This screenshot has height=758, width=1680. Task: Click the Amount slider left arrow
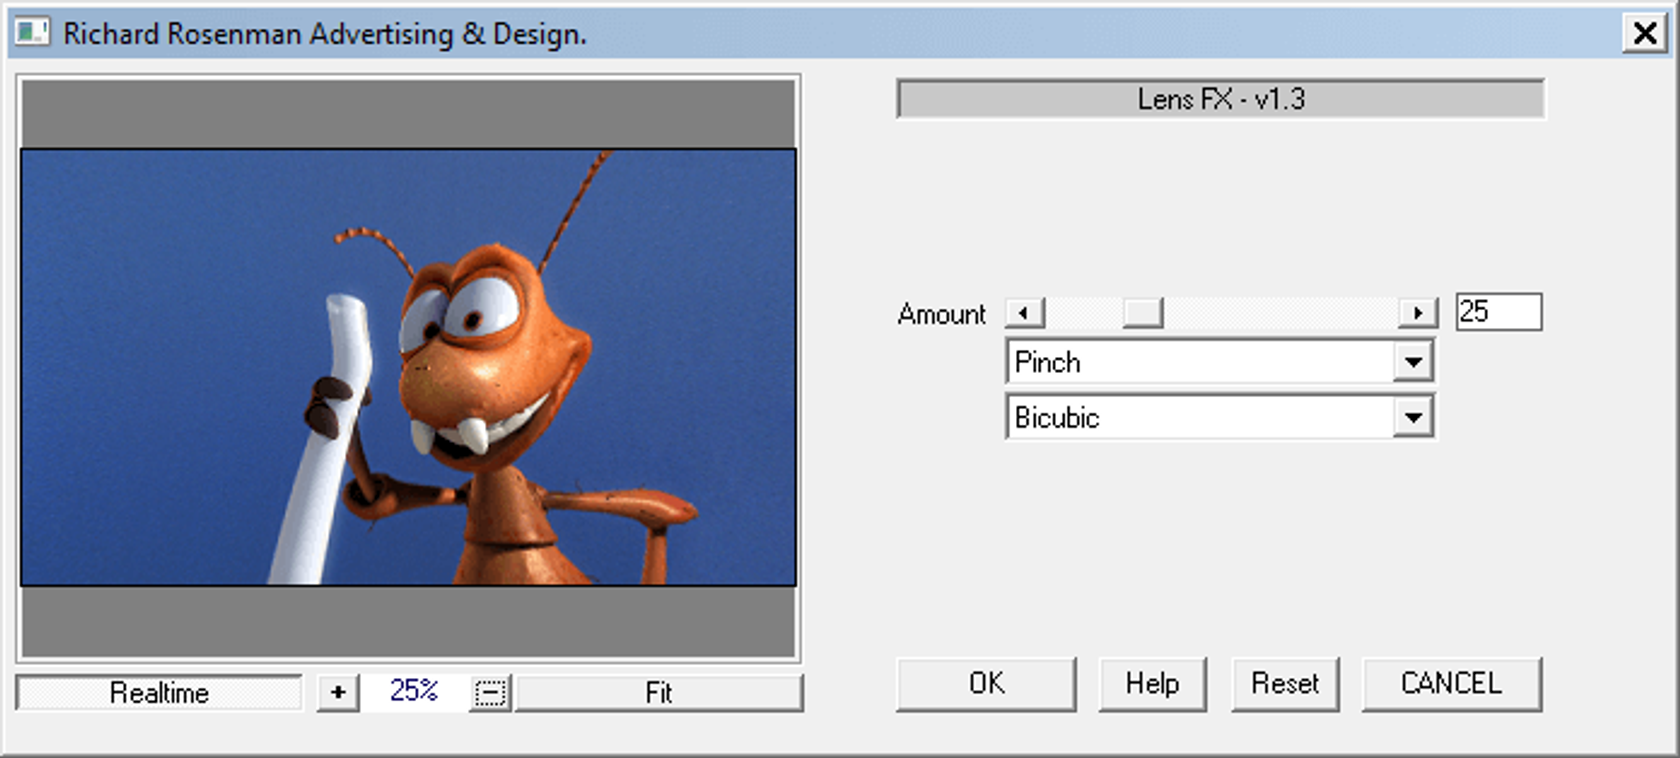(x=1024, y=313)
